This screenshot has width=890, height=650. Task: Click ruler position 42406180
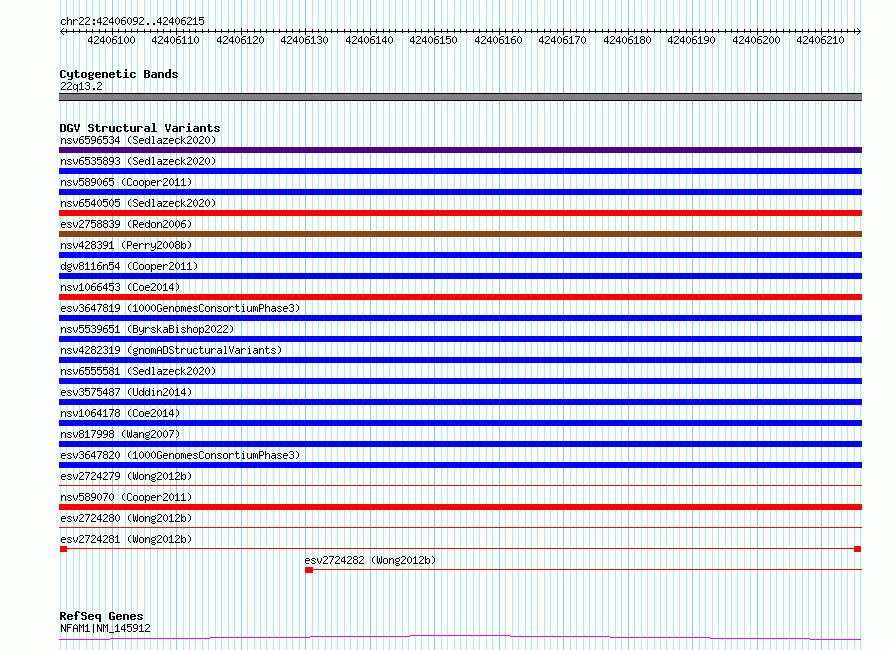pos(627,40)
